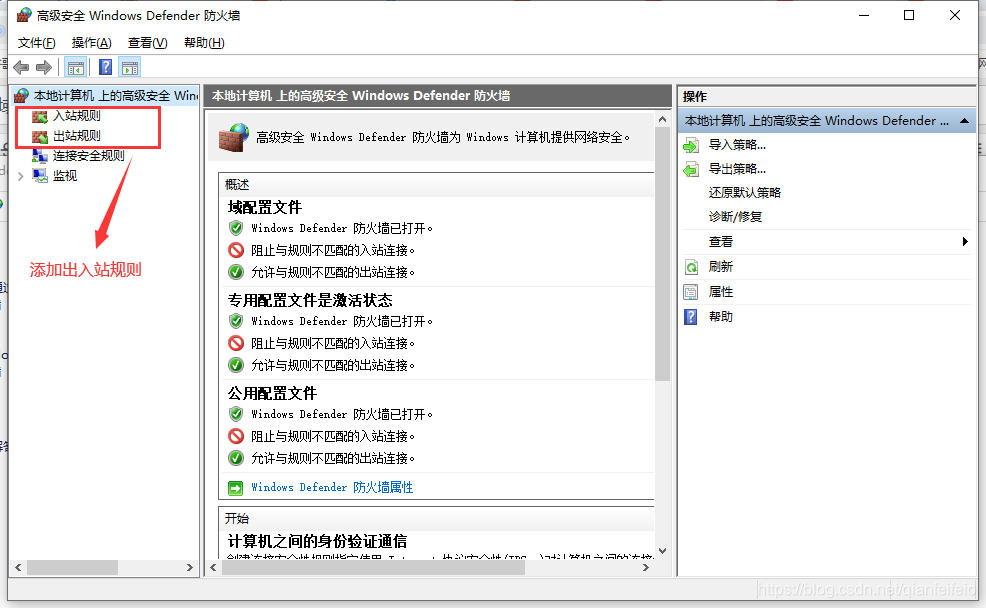Open the 查看(V) menu
This screenshot has height=608, width=986.
[x=148, y=43]
